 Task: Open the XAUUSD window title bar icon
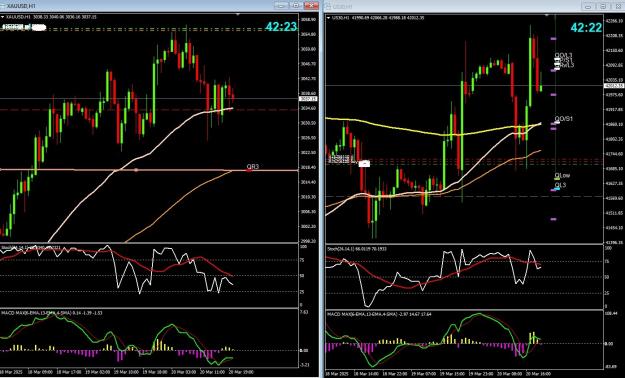coord(3,6)
